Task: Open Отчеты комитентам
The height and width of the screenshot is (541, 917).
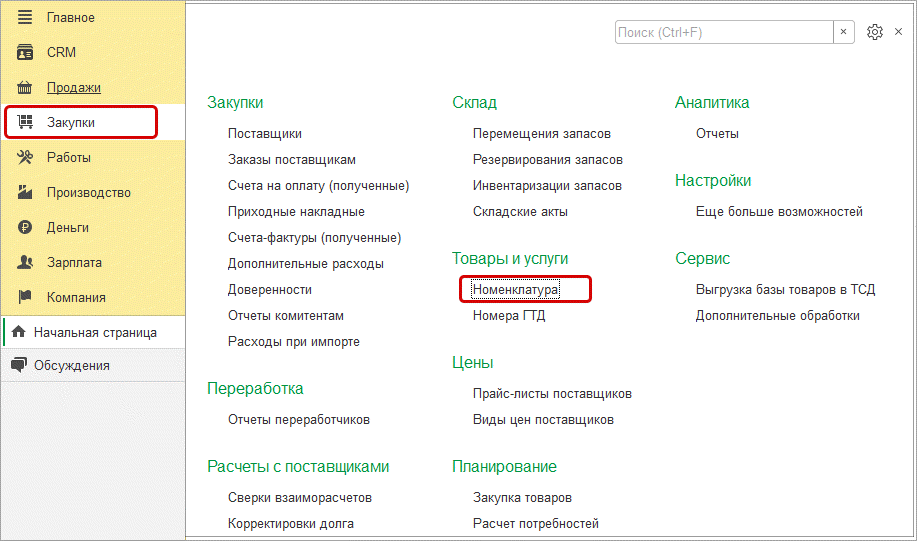Action: [286, 316]
